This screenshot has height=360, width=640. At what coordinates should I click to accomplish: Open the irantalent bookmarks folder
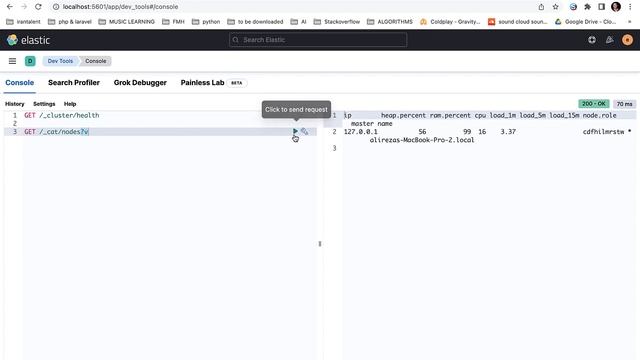point(23,22)
